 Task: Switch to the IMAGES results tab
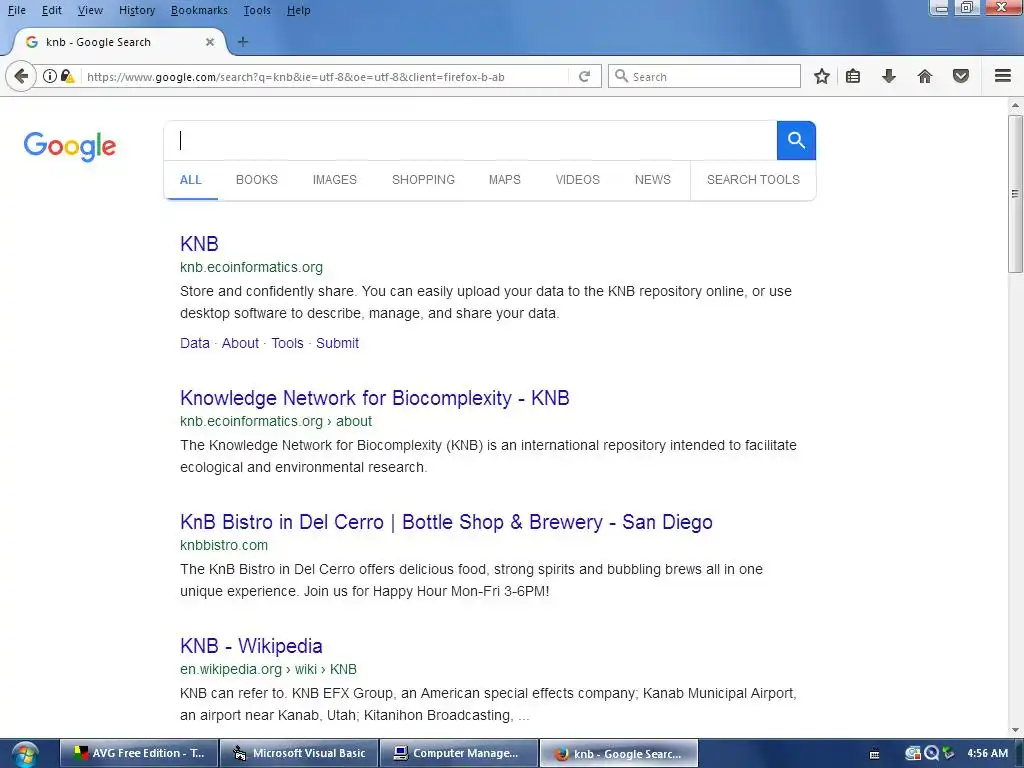click(334, 180)
